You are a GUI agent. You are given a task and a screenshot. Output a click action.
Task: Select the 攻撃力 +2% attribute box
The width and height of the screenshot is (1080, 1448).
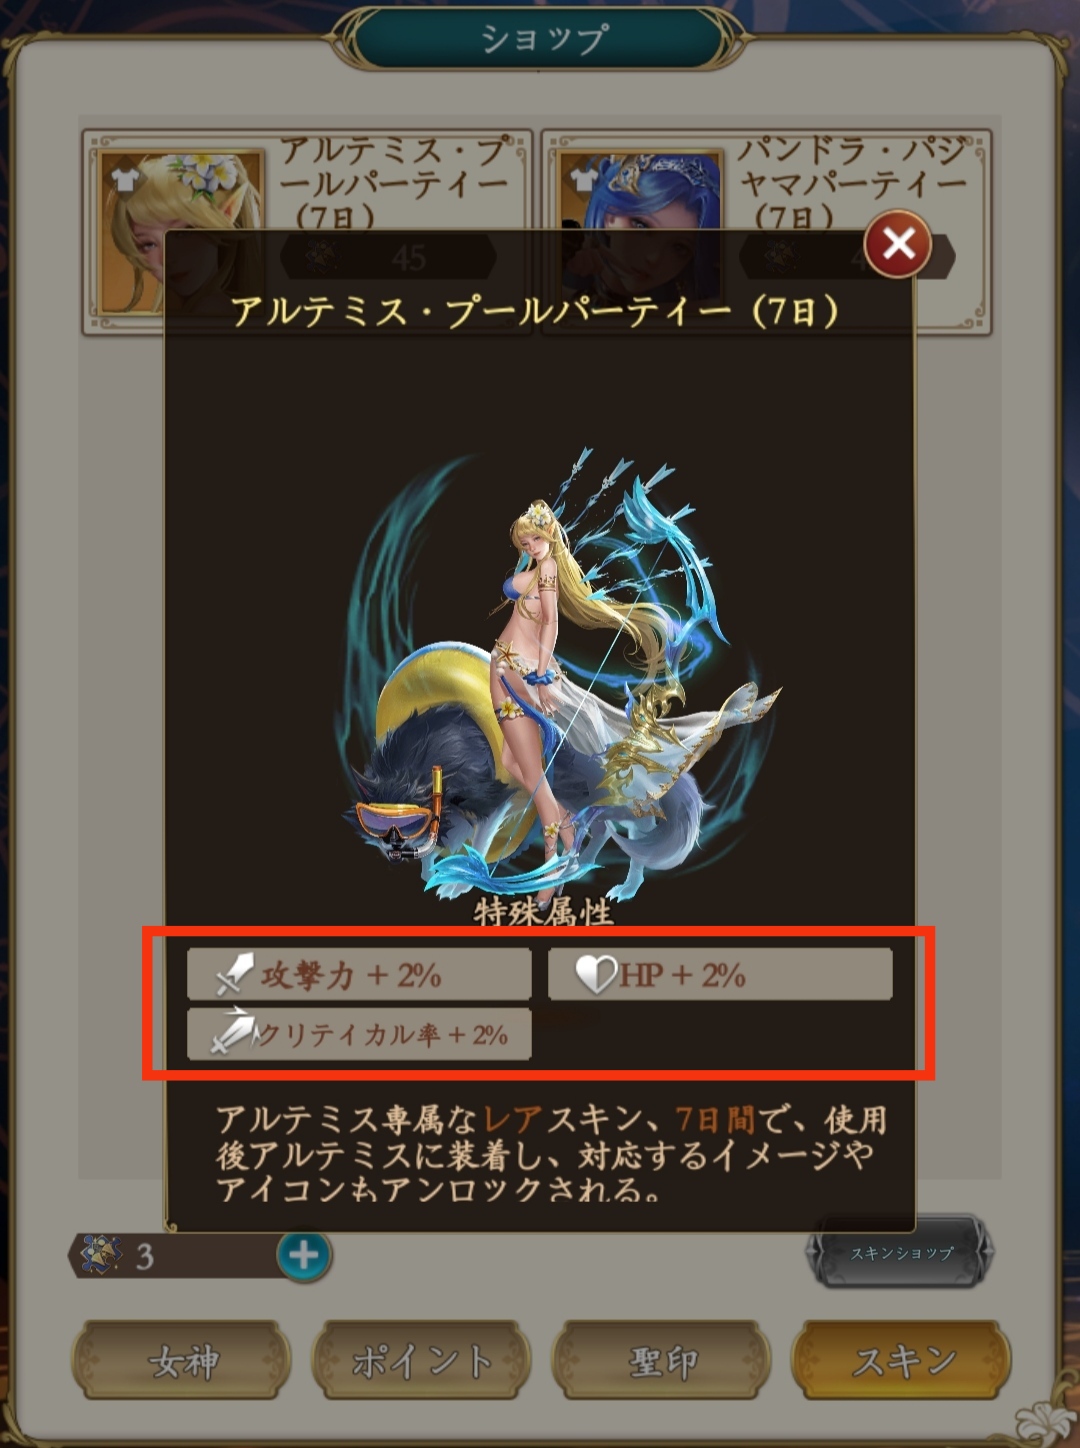(359, 974)
